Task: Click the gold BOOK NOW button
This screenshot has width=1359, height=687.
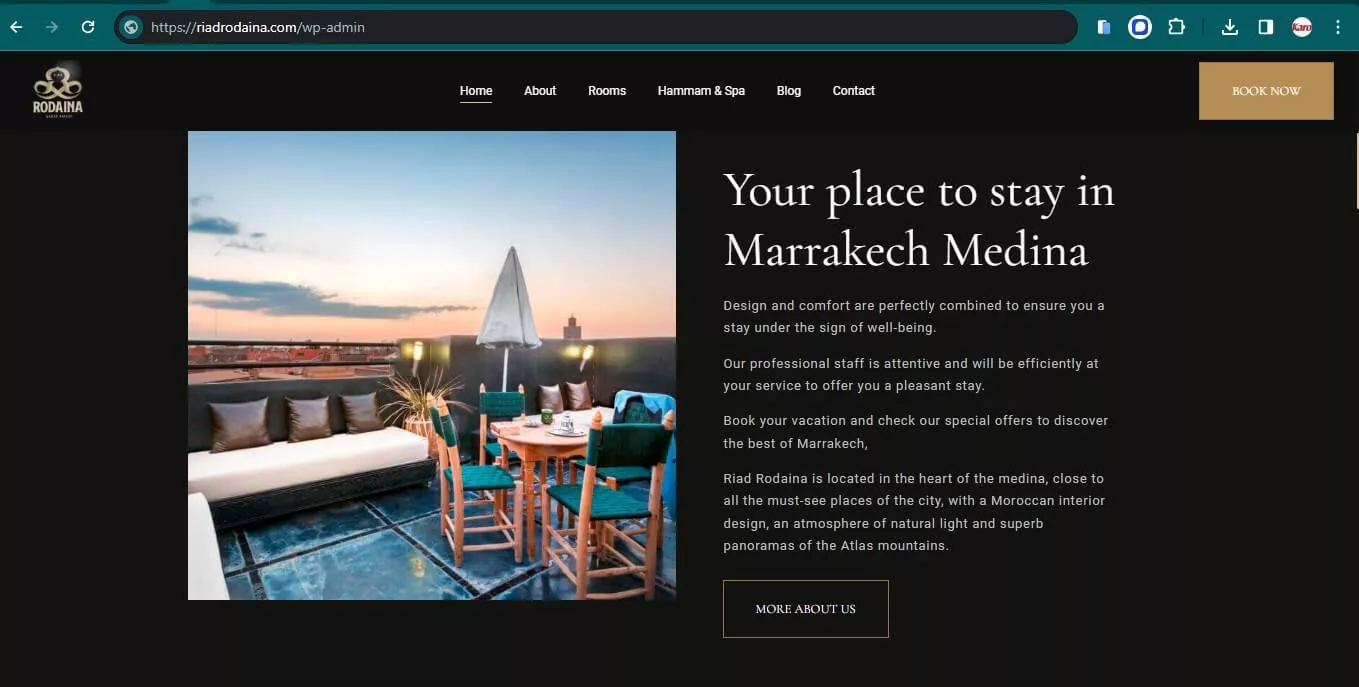Action: (x=1266, y=91)
